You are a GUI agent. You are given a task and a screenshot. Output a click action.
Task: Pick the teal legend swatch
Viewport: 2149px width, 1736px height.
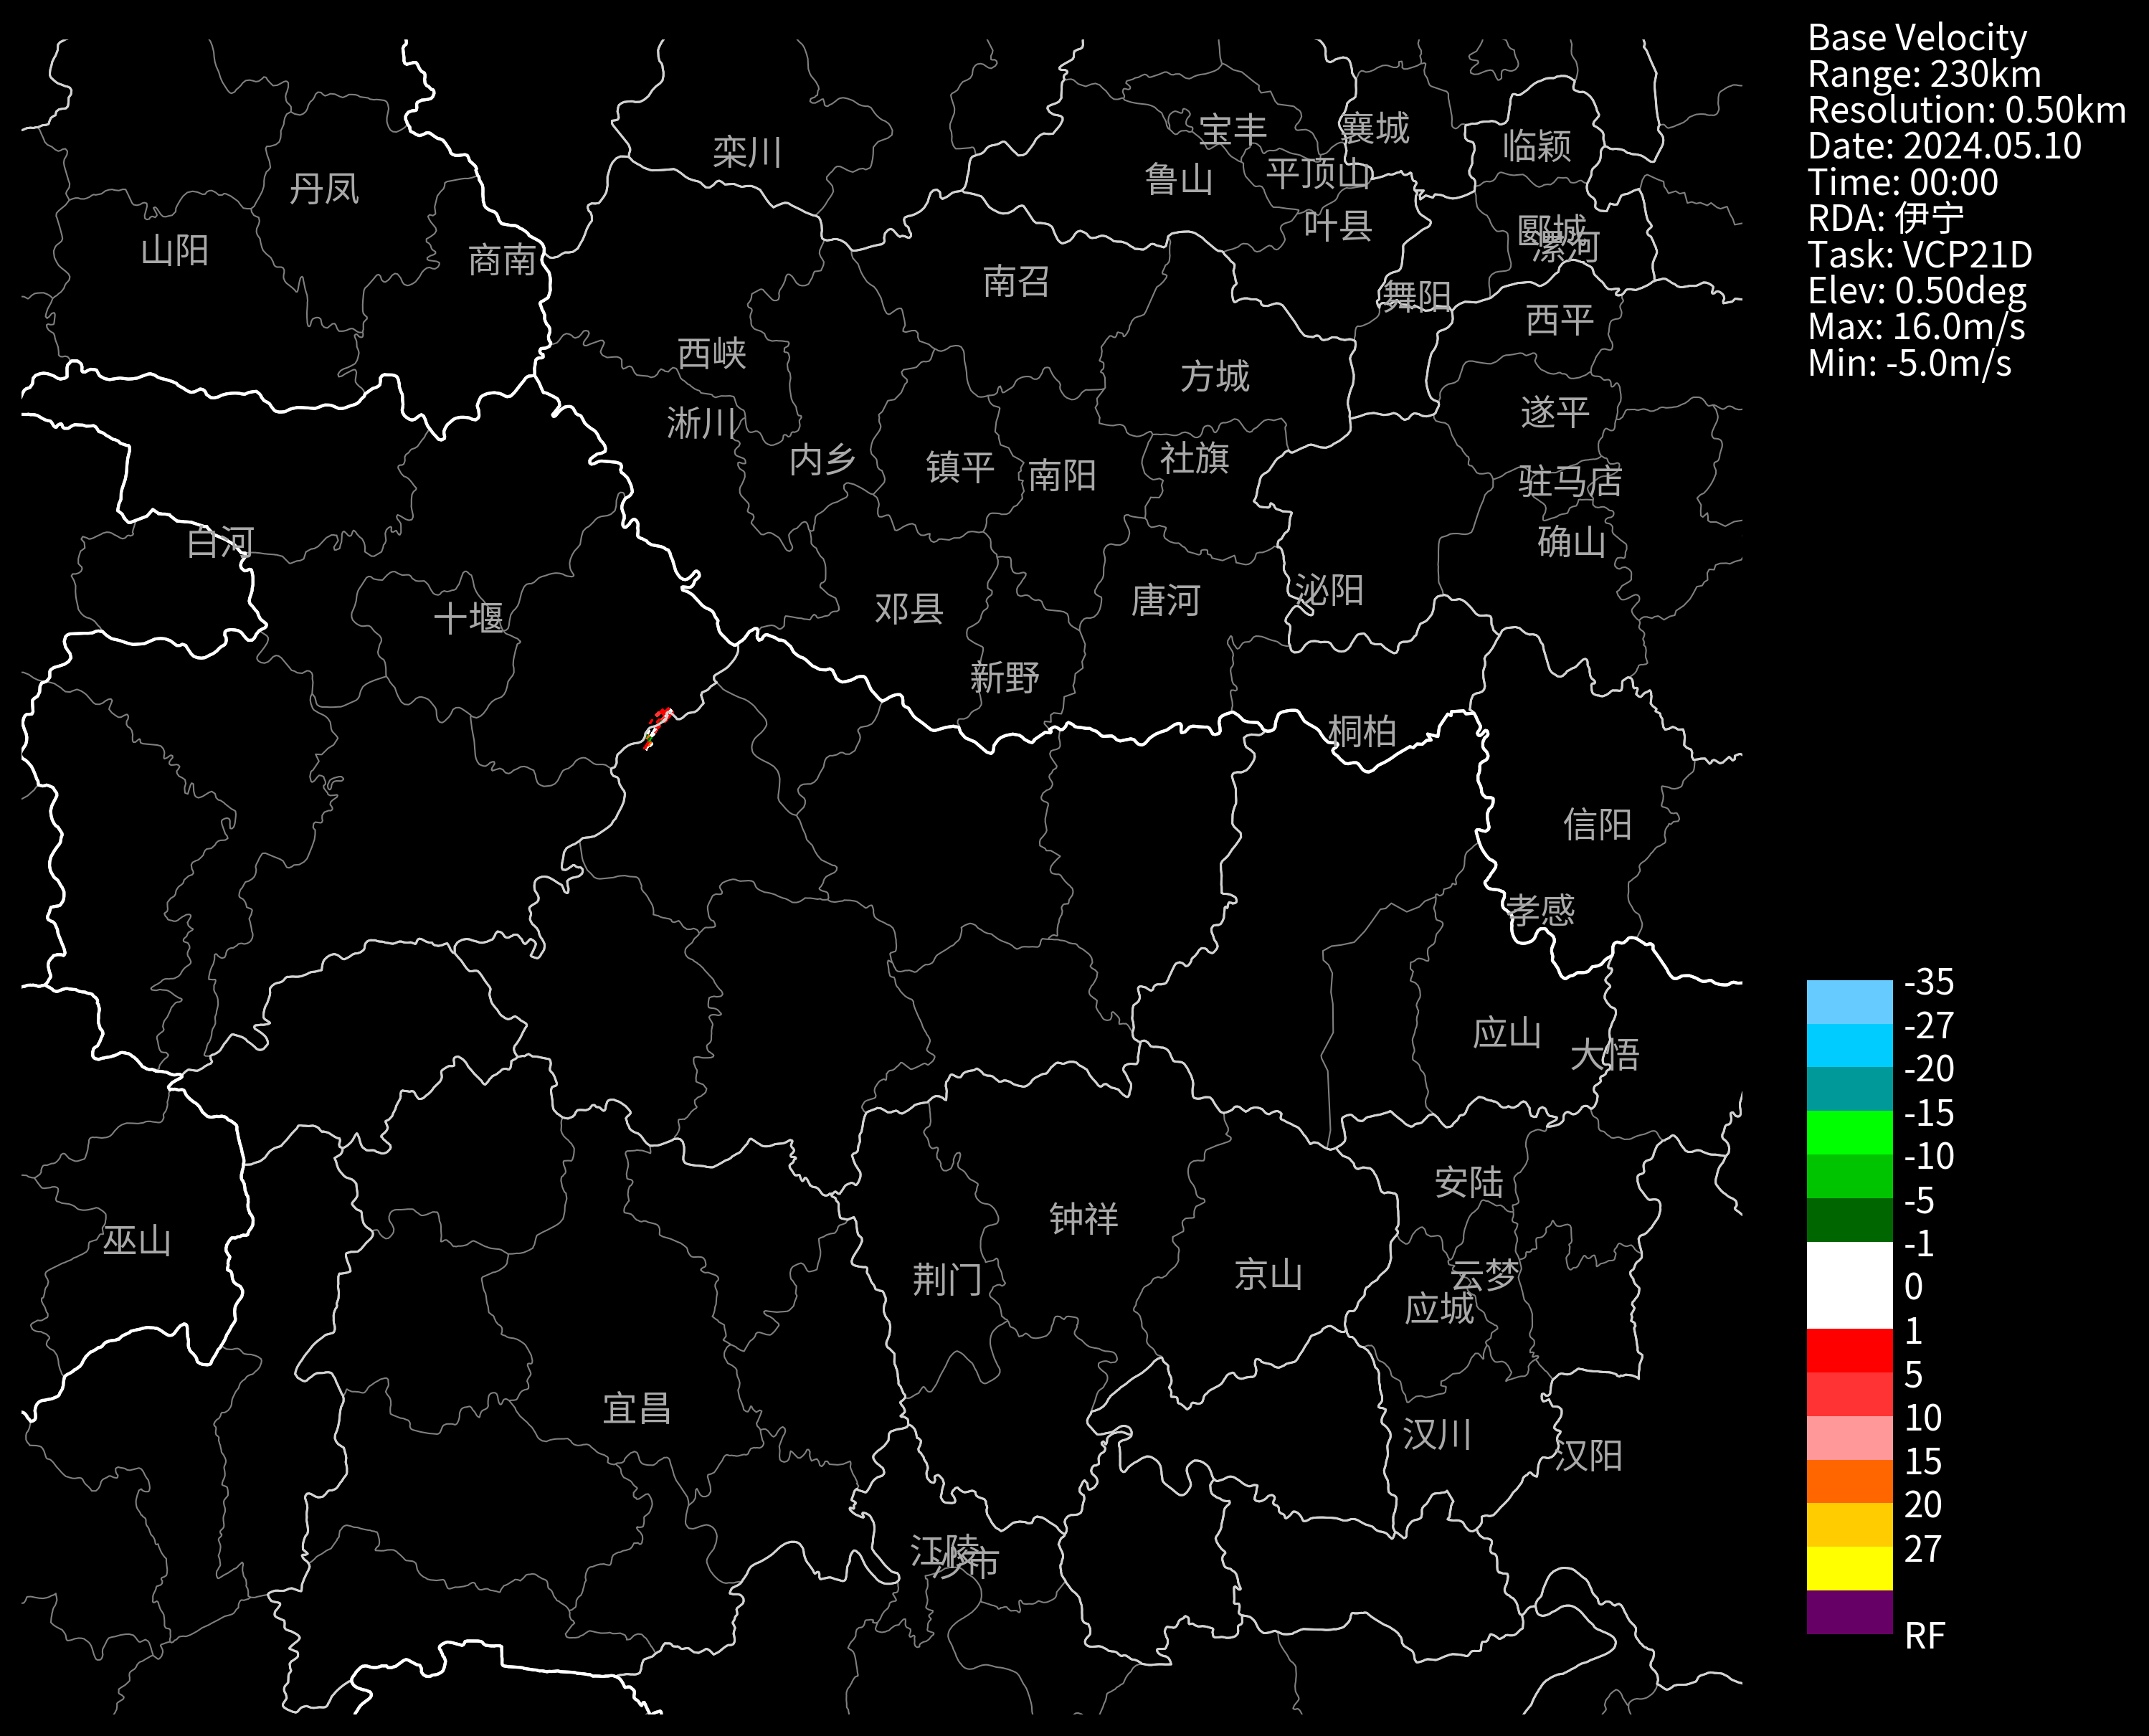(1849, 1089)
